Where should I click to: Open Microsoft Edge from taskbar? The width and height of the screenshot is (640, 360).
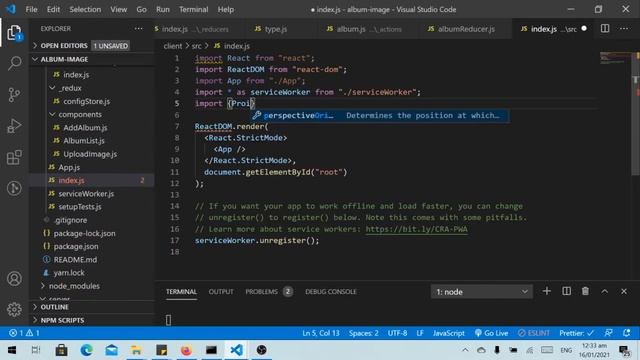point(87,350)
